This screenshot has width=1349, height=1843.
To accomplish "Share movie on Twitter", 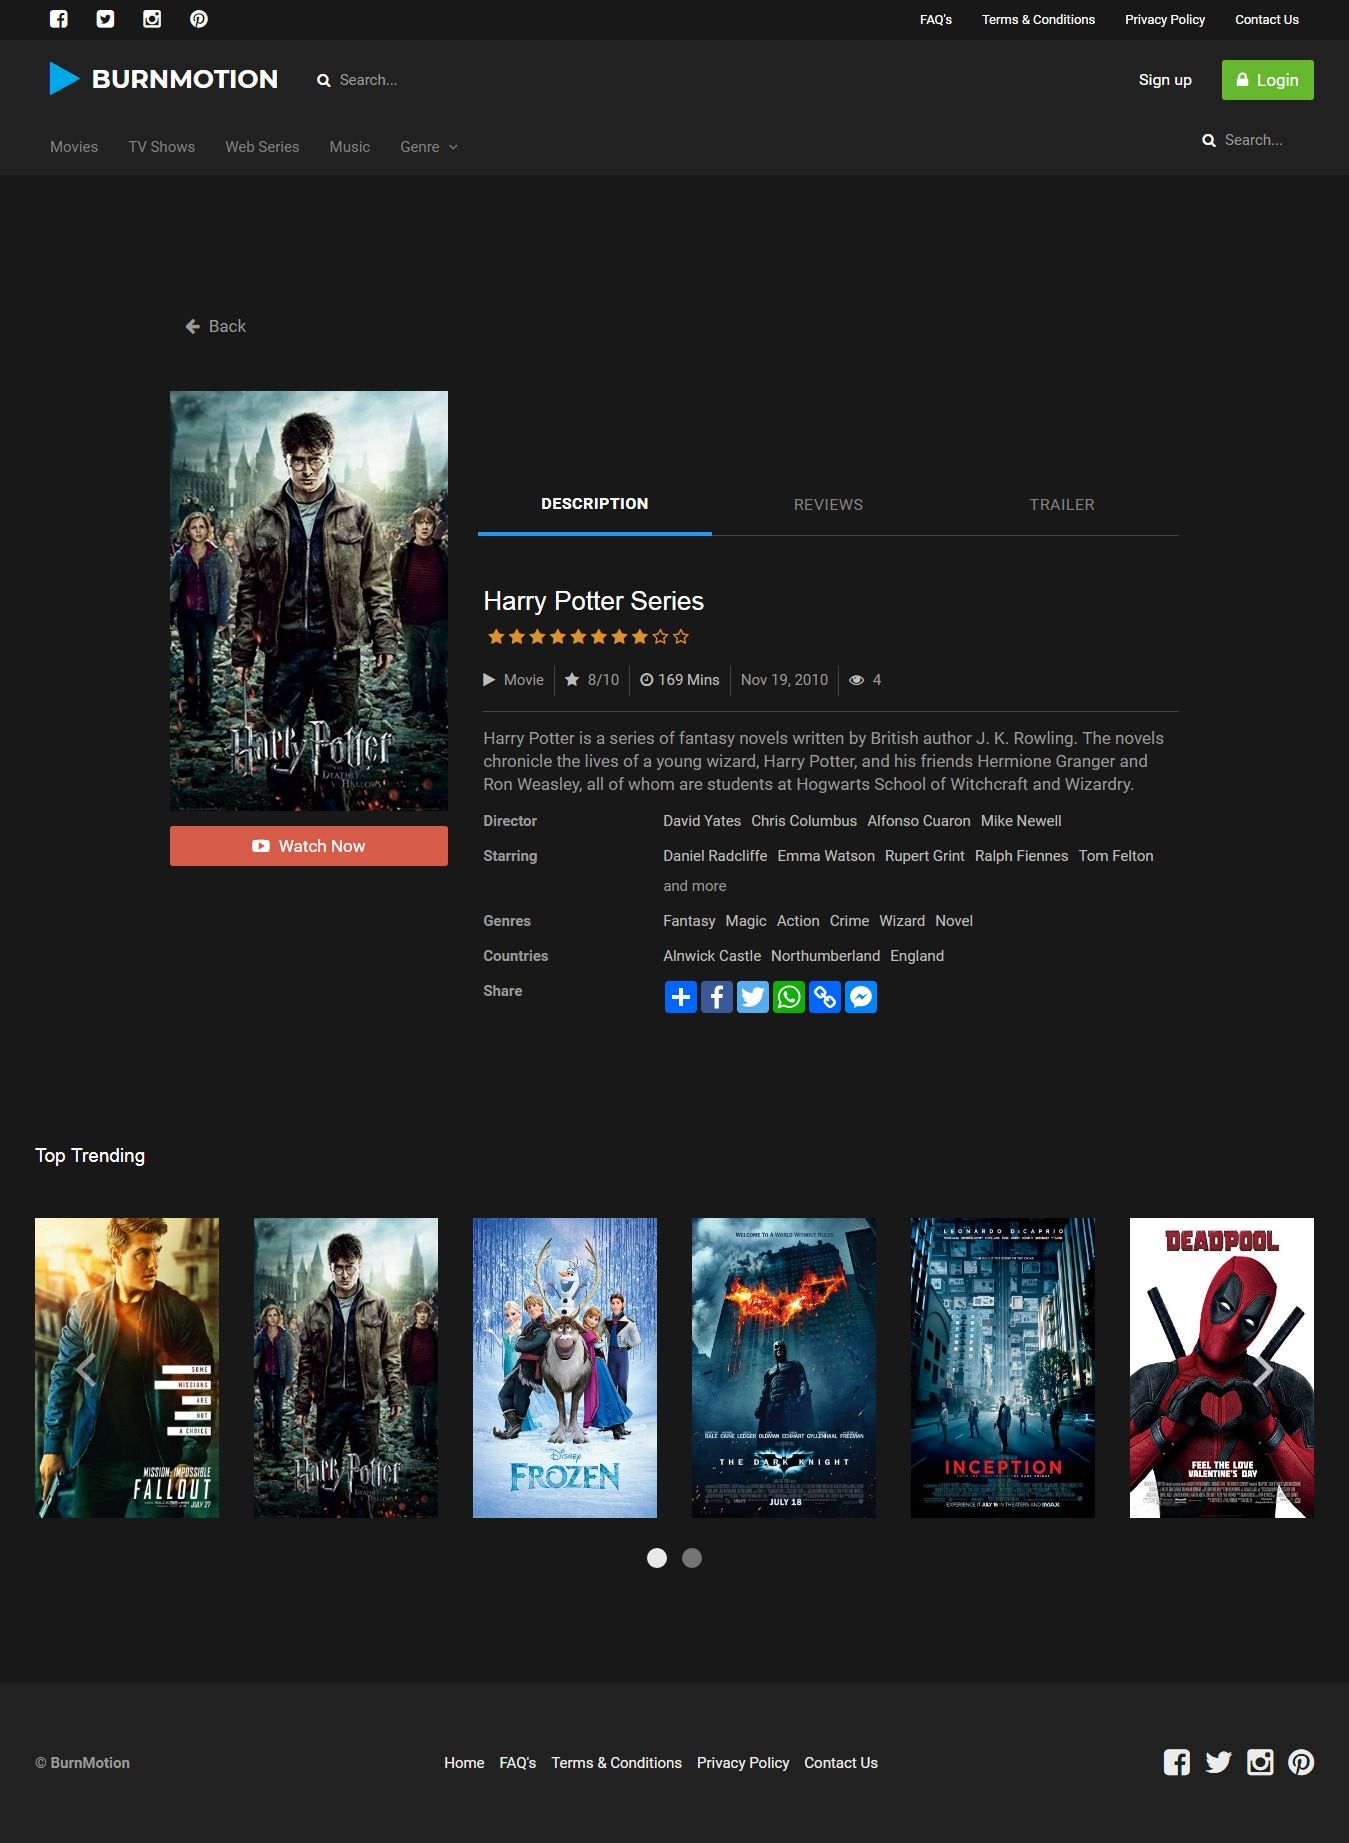I will (753, 997).
